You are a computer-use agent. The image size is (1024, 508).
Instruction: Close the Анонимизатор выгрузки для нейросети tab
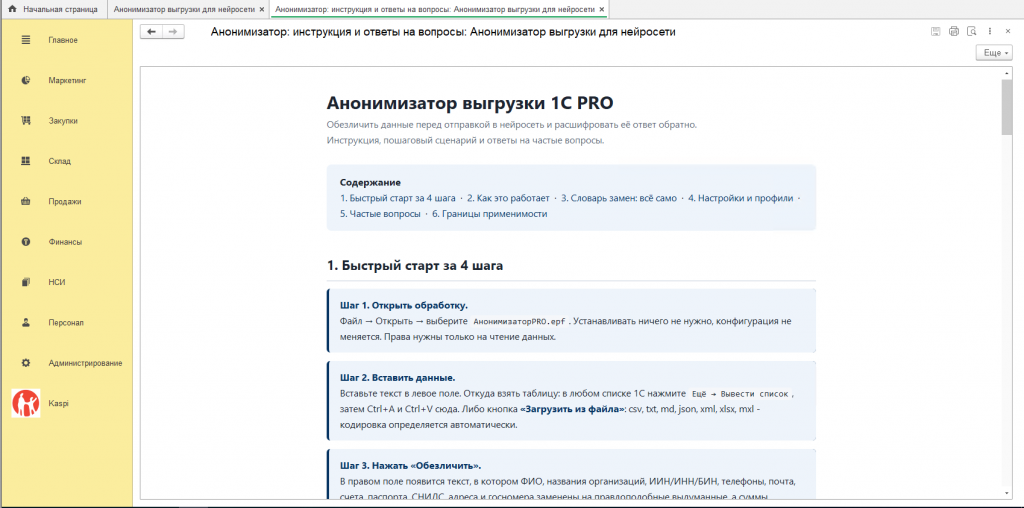coord(262,10)
